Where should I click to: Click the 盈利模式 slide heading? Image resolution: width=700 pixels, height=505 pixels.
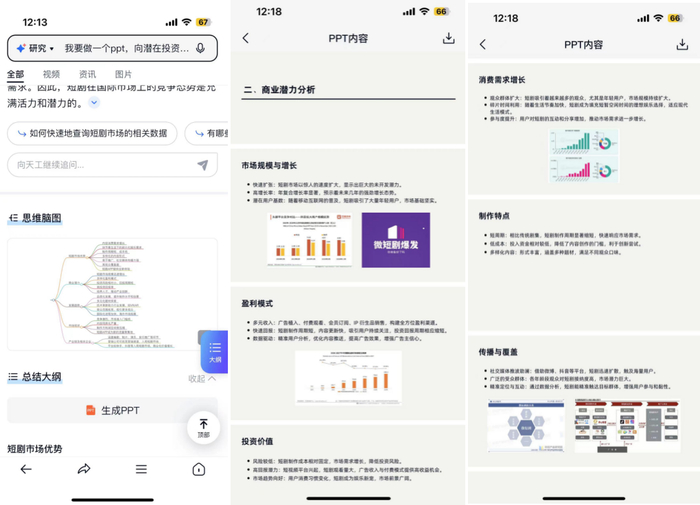coord(257,304)
